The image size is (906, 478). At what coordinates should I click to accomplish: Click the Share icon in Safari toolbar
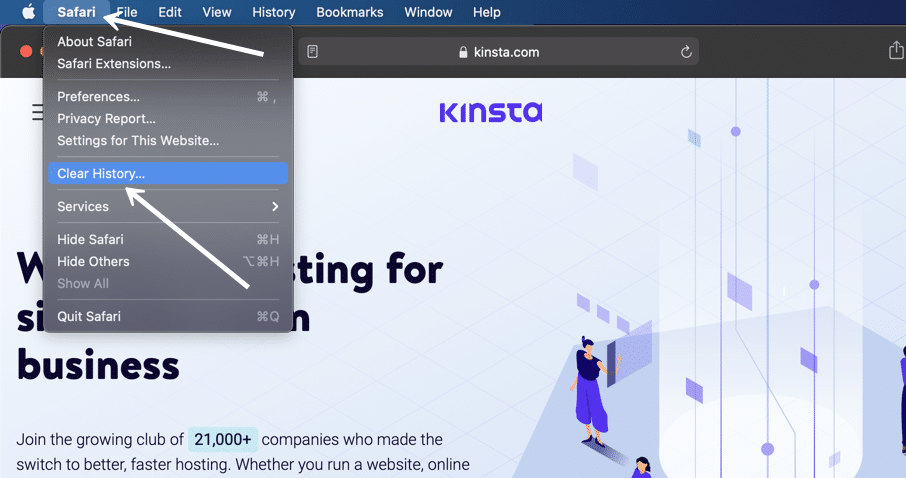[x=895, y=51]
